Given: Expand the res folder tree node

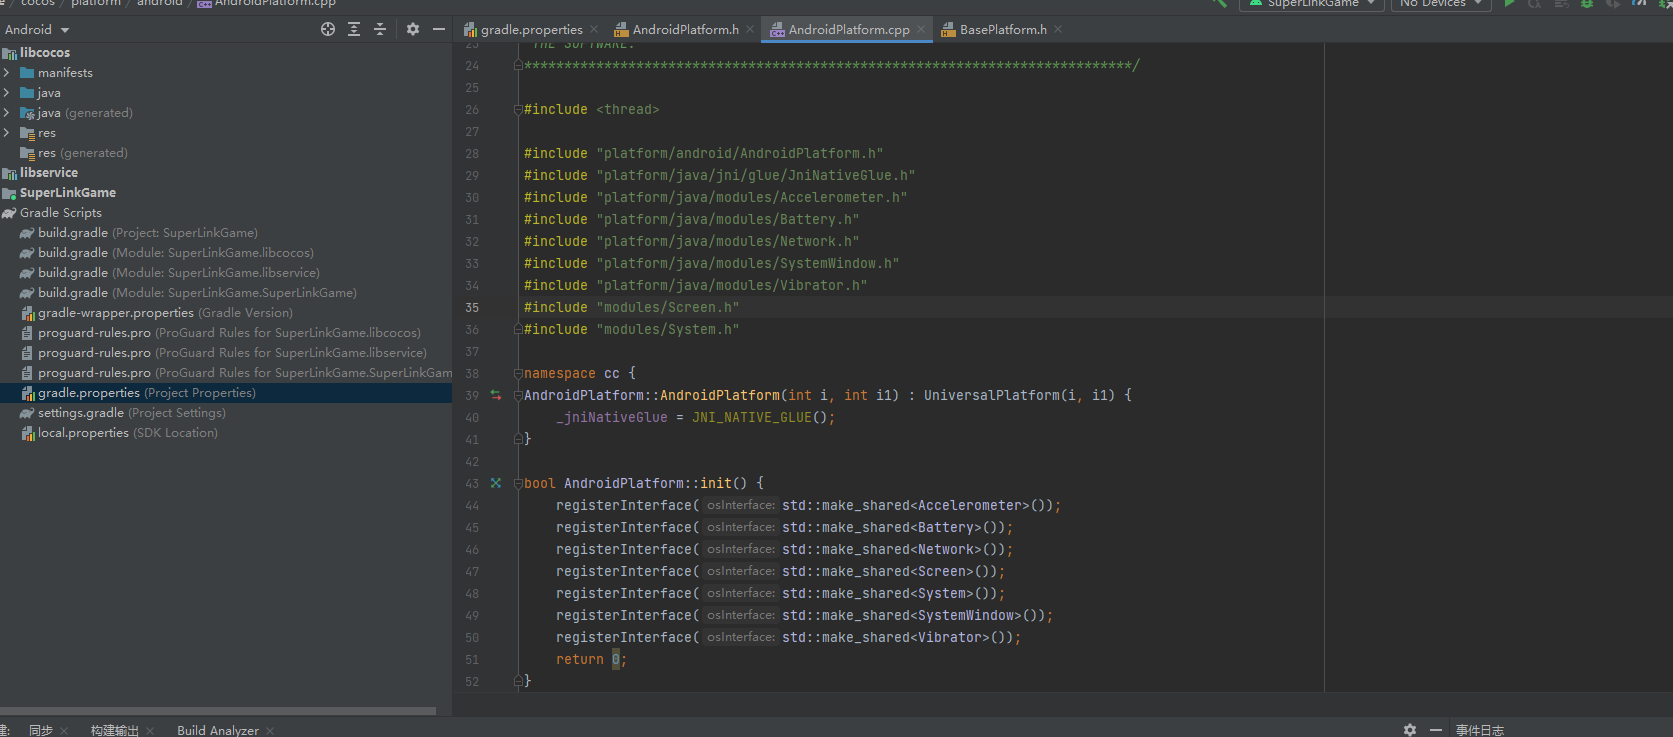Looking at the screenshot, I should pos(7,133).
